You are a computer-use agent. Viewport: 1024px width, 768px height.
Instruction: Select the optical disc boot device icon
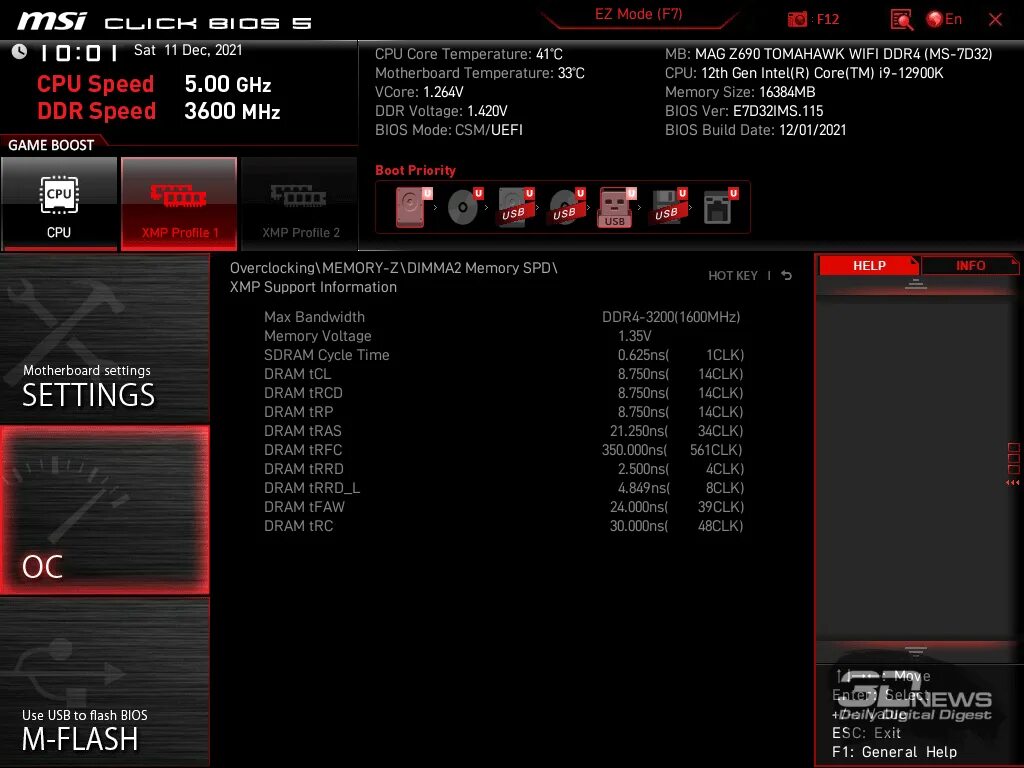point(464,207)
